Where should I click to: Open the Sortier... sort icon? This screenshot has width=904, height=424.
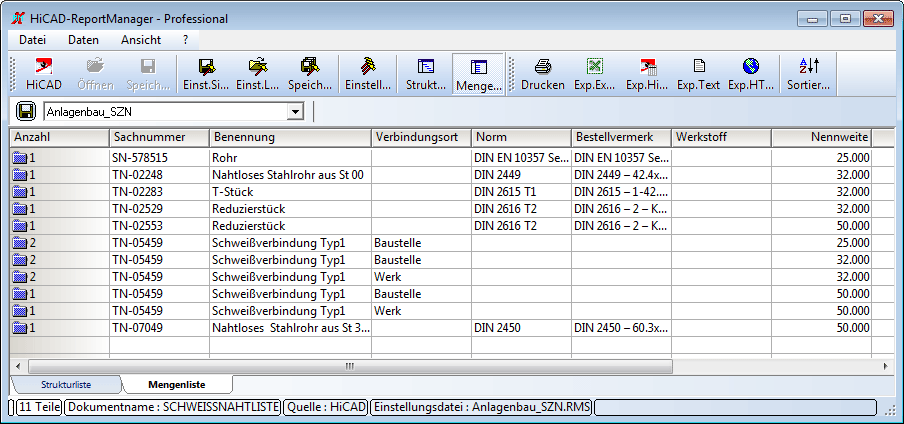809,66
